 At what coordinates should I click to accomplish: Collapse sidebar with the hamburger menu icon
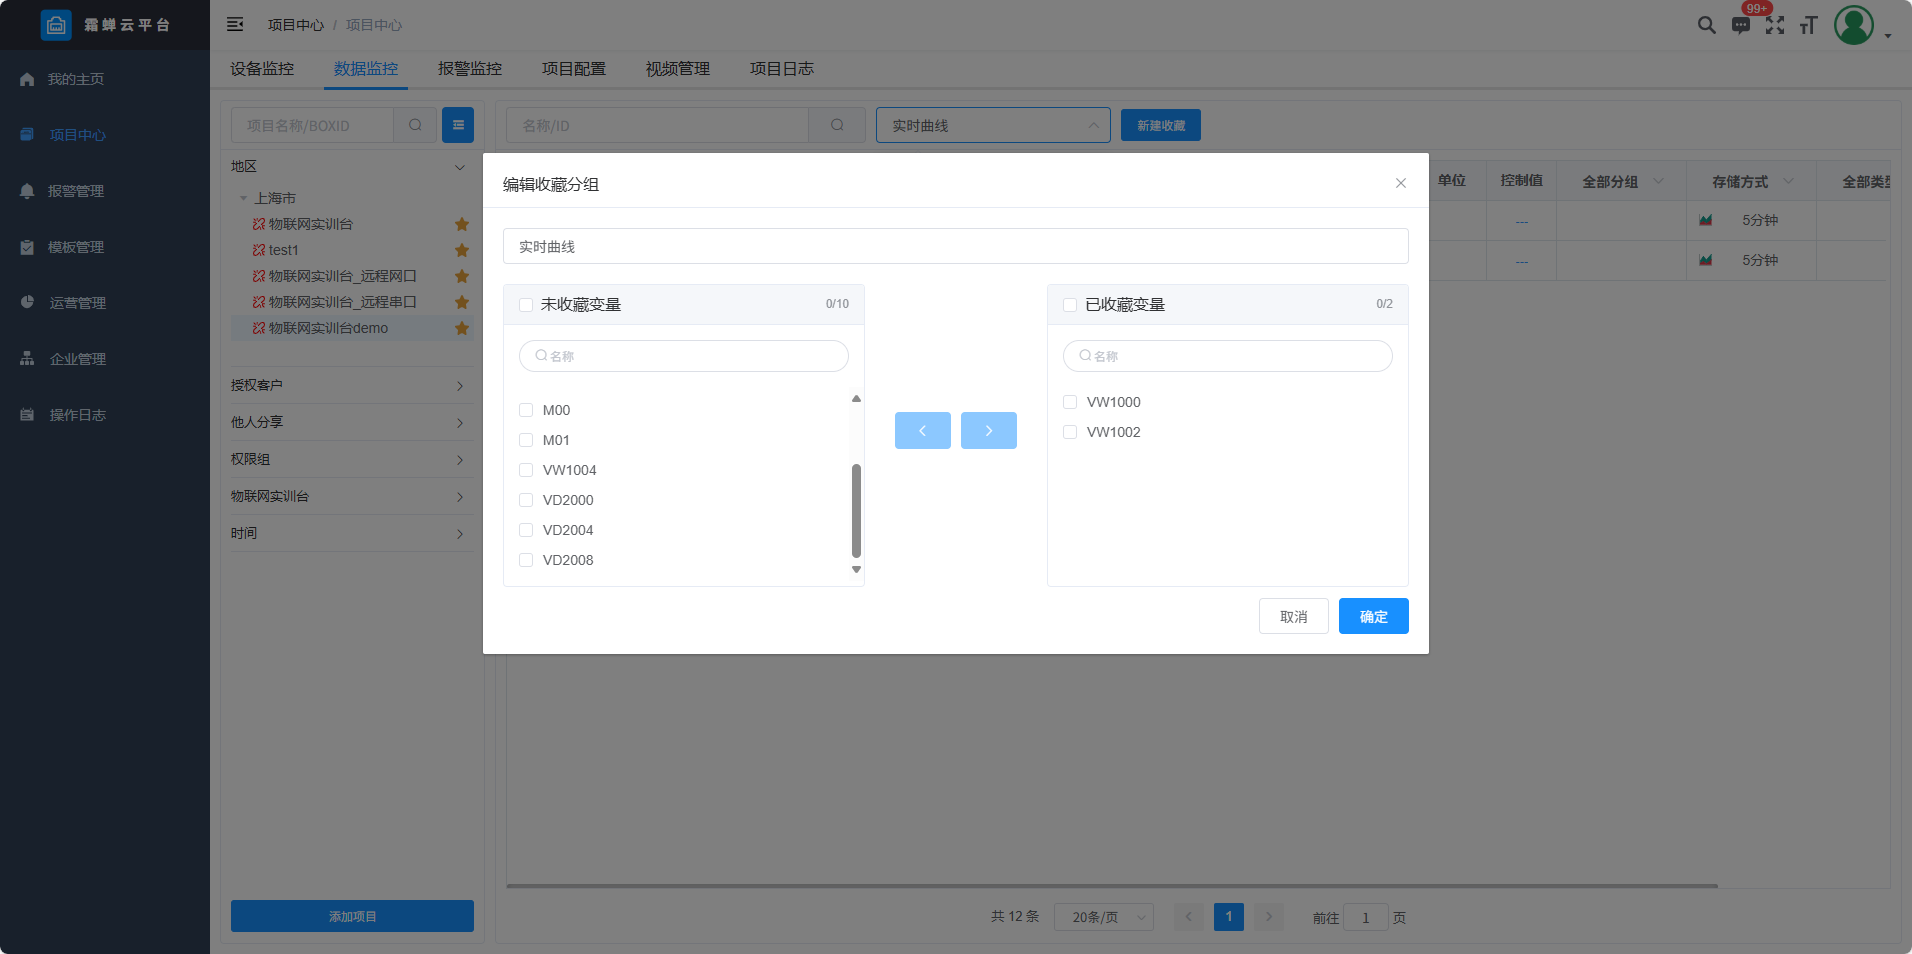235,24
